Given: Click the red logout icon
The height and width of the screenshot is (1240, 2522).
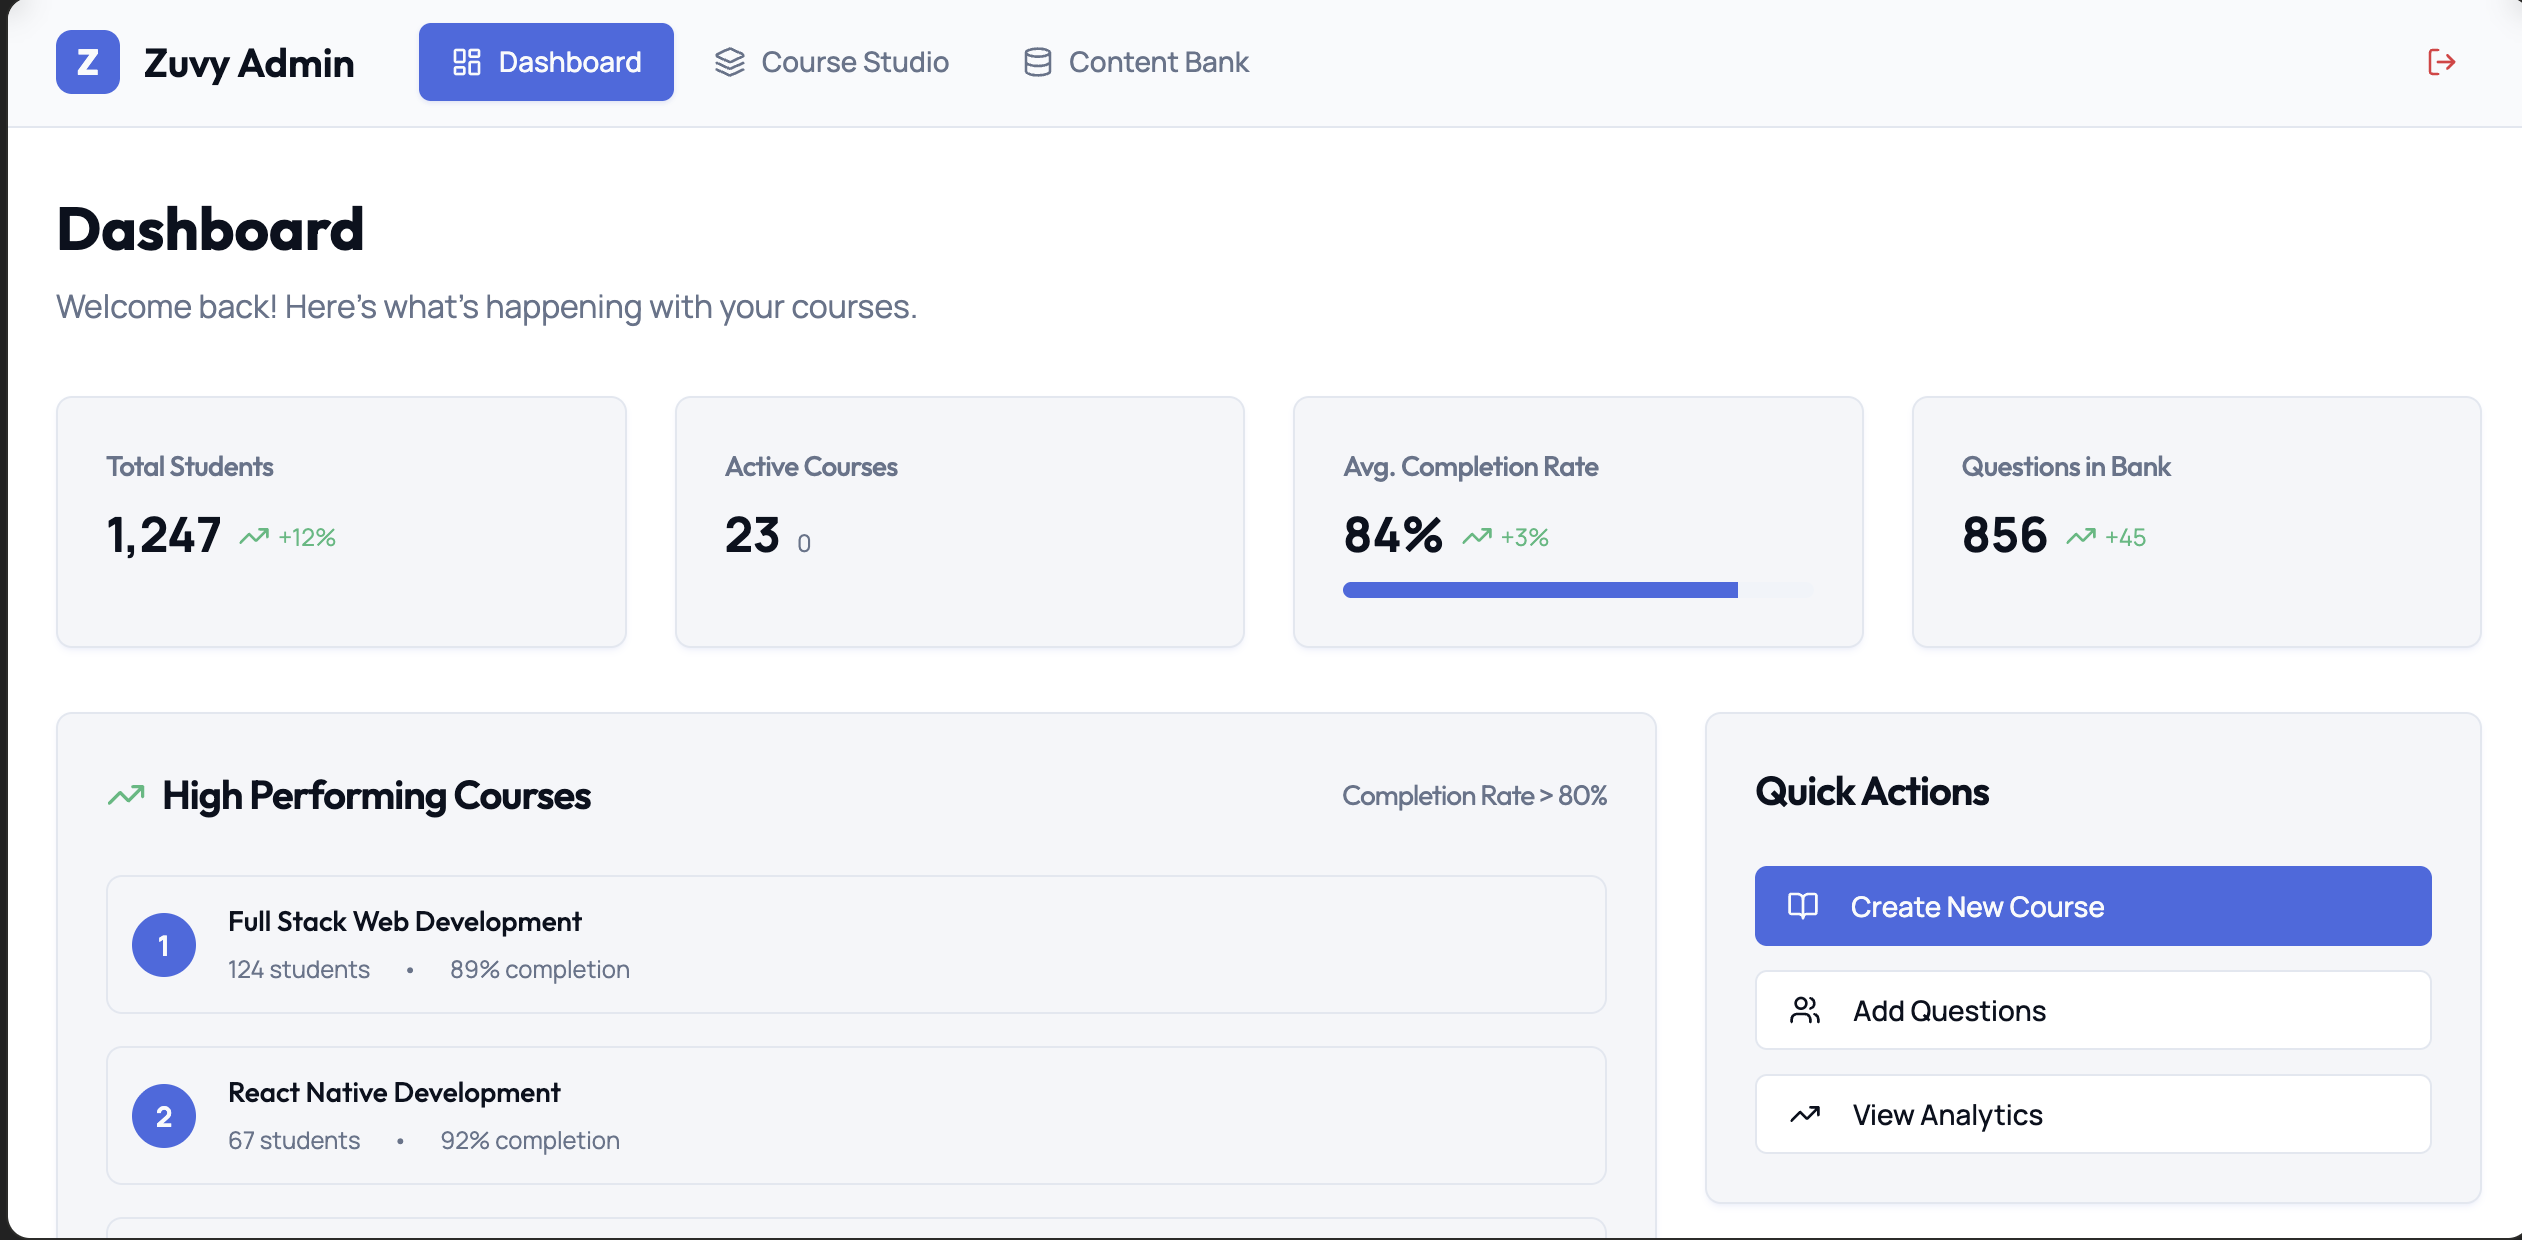Looking at the screenshot, I should point(2441,62).
